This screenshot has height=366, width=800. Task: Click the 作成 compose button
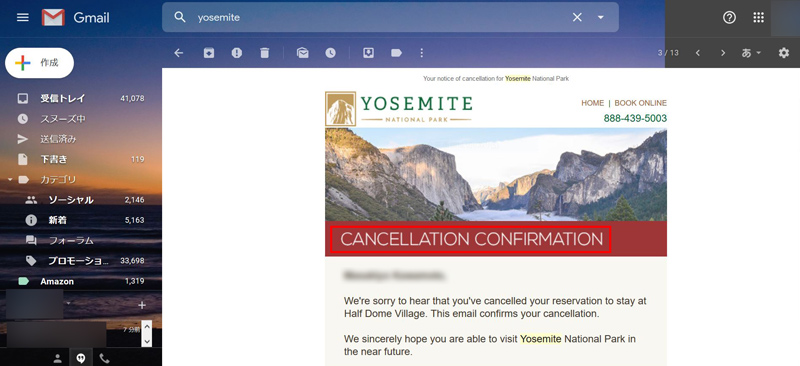(x=40, y=63)
